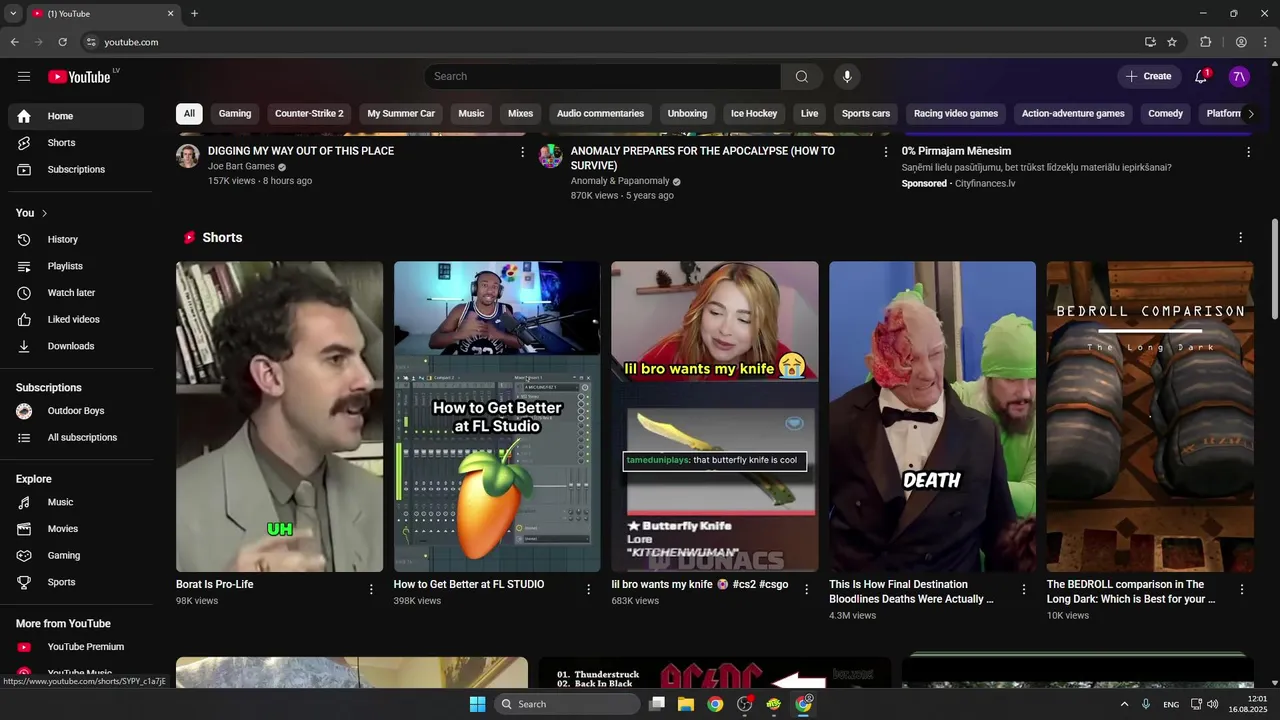Bookmark this page with star icon
Screen dimensions: 1280x720
1172,42
